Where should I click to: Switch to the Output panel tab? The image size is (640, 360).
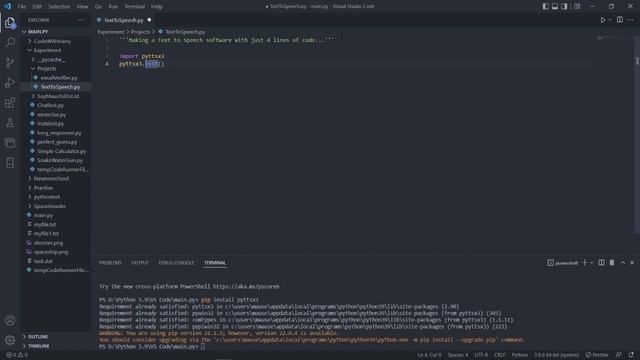140,263
